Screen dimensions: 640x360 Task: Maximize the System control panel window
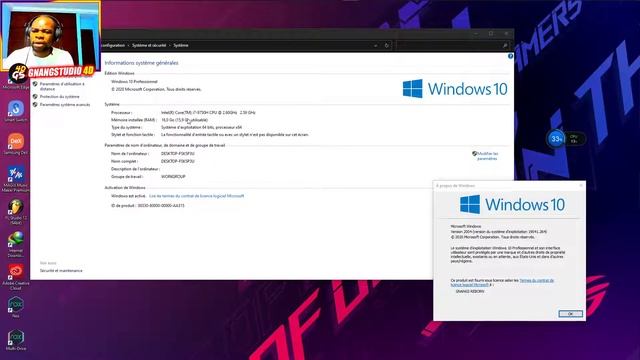[491, 33]
